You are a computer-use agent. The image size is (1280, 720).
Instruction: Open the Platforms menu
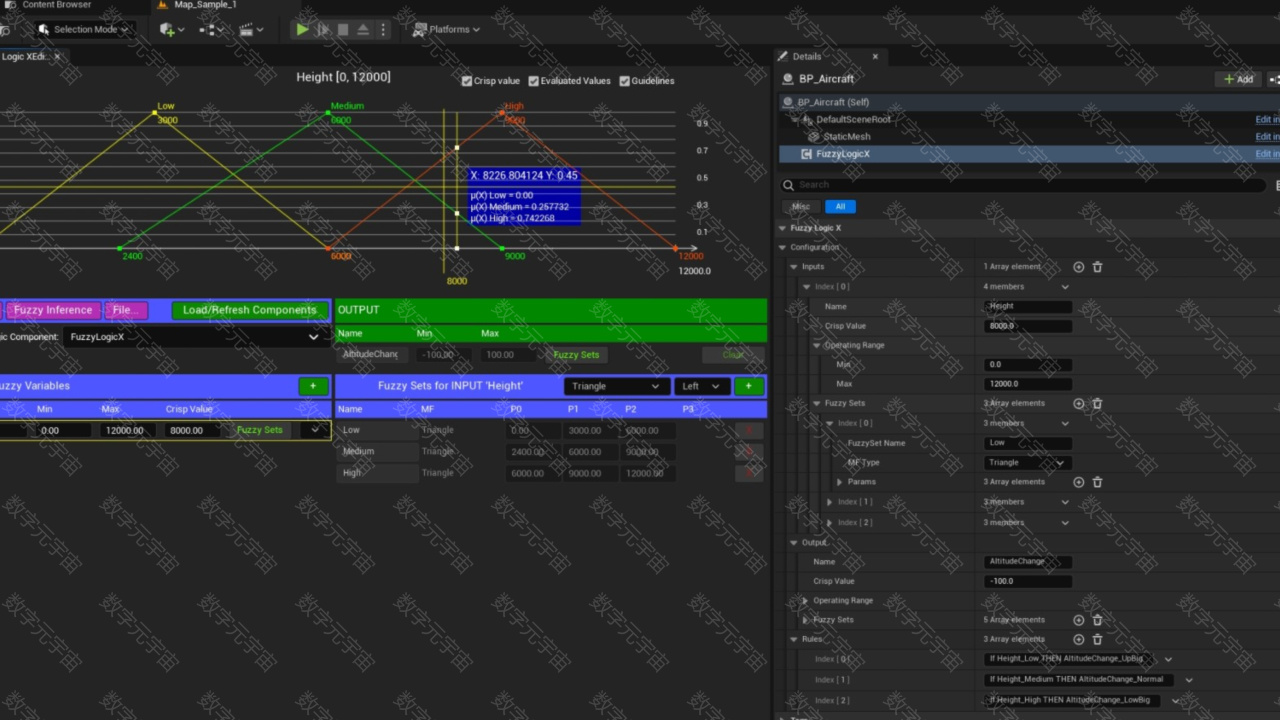tap(447, 29)
